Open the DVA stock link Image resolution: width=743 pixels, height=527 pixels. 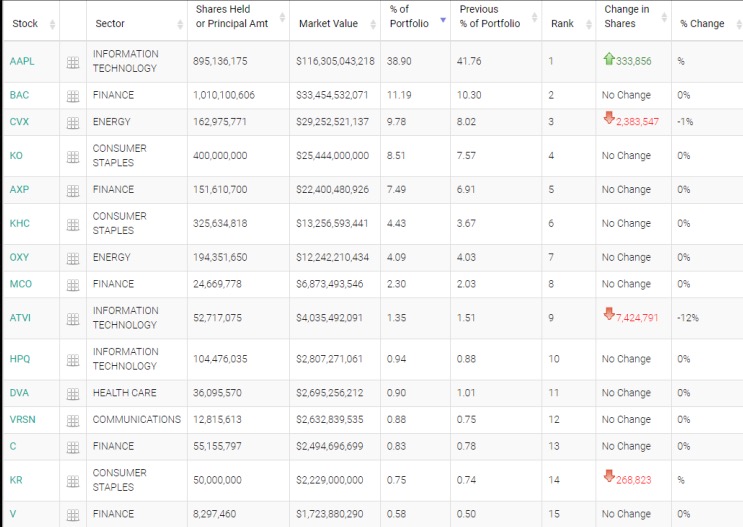click(19, 392)
